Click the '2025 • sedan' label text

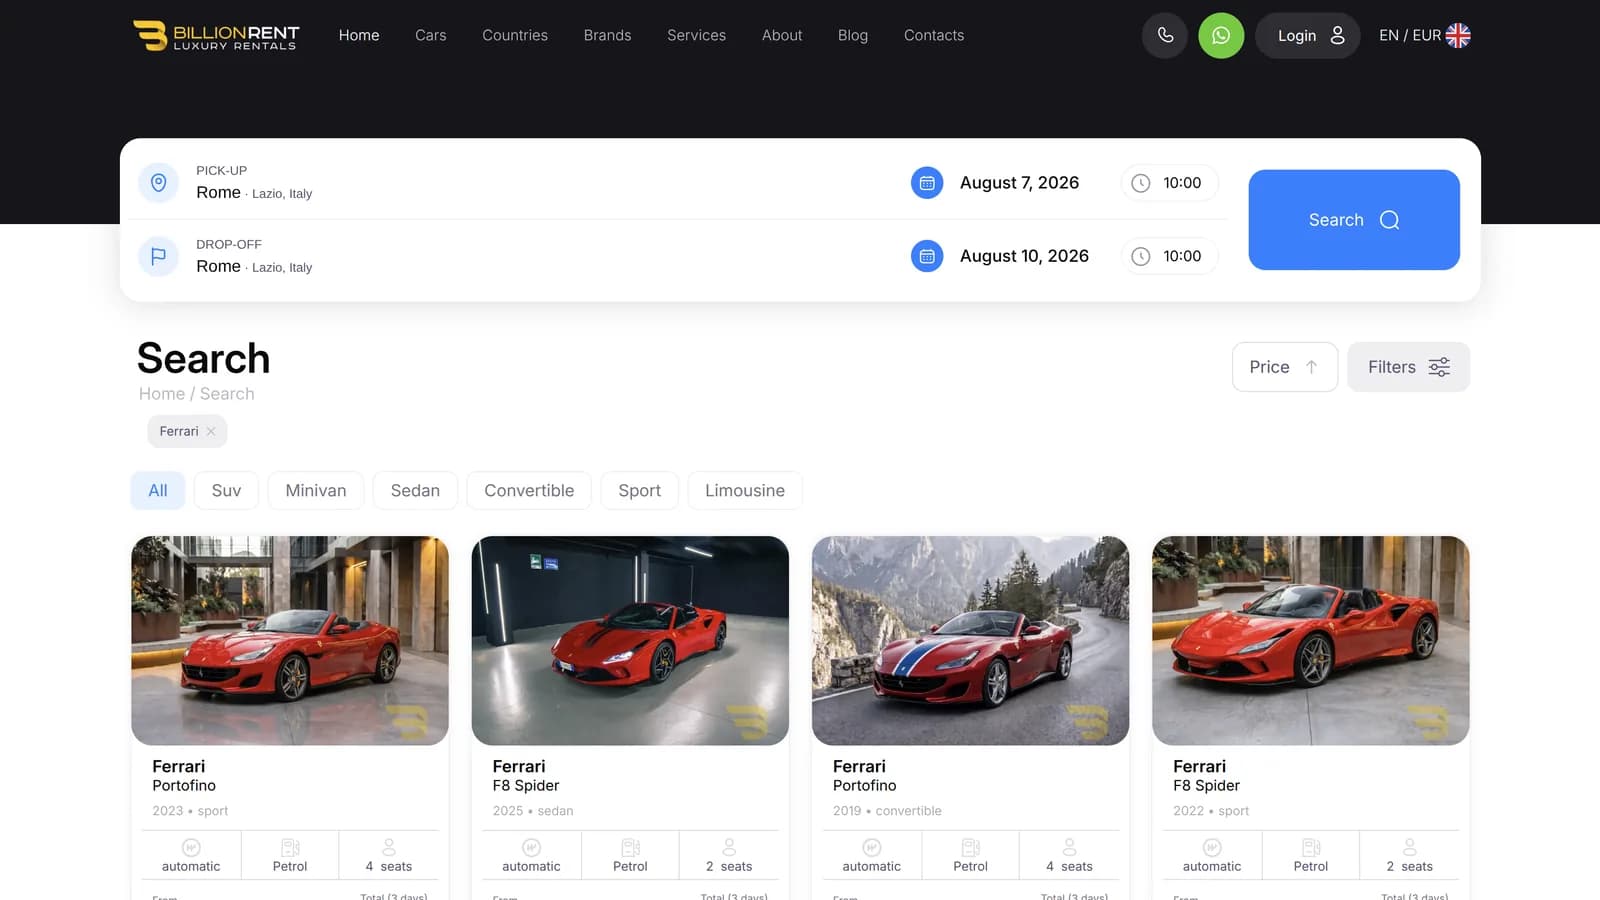click(x=533, y=811)
